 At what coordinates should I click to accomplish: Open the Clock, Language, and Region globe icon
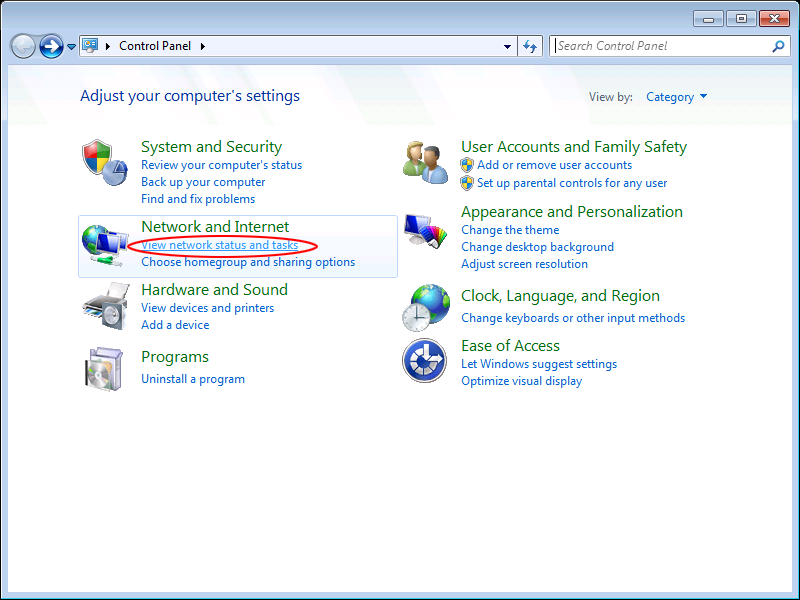pyautogui.click(x=426, y=308)
